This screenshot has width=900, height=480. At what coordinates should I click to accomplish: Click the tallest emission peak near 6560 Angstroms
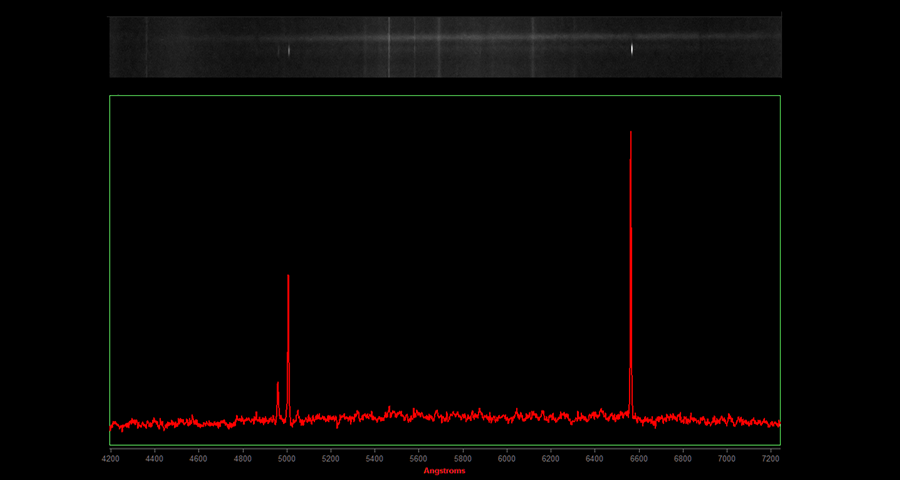point(630,135)
